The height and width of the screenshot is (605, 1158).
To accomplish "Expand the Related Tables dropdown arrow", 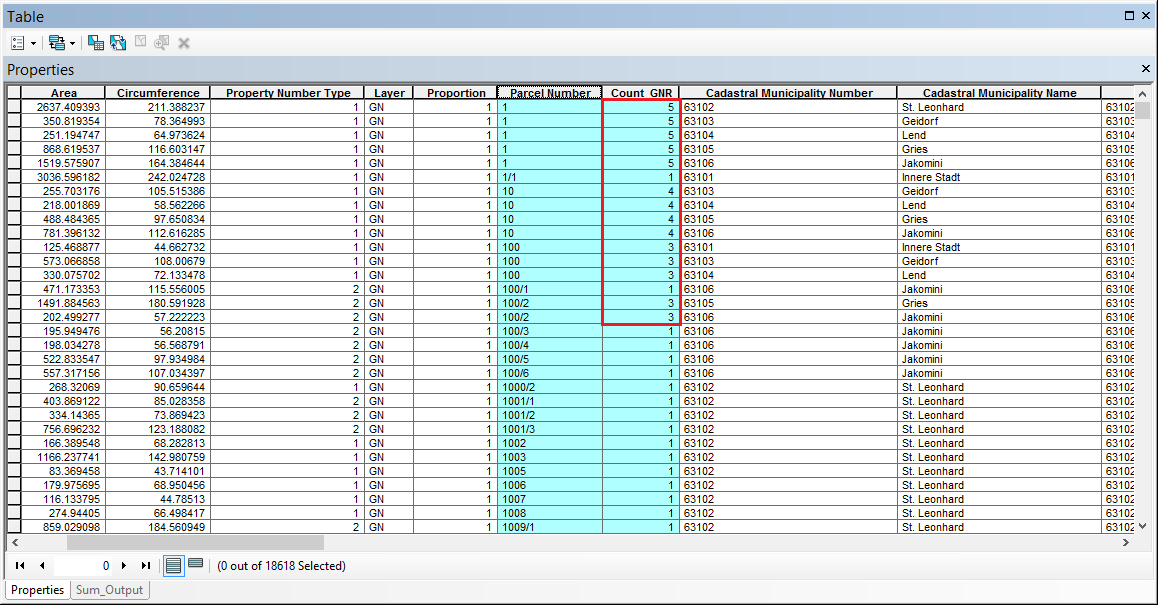I will (73, 43).
